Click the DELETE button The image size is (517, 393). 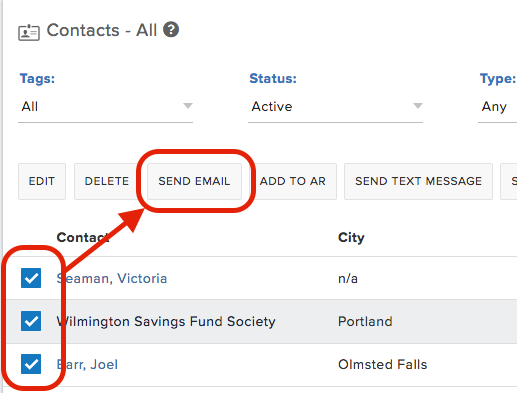coord(107,181)
